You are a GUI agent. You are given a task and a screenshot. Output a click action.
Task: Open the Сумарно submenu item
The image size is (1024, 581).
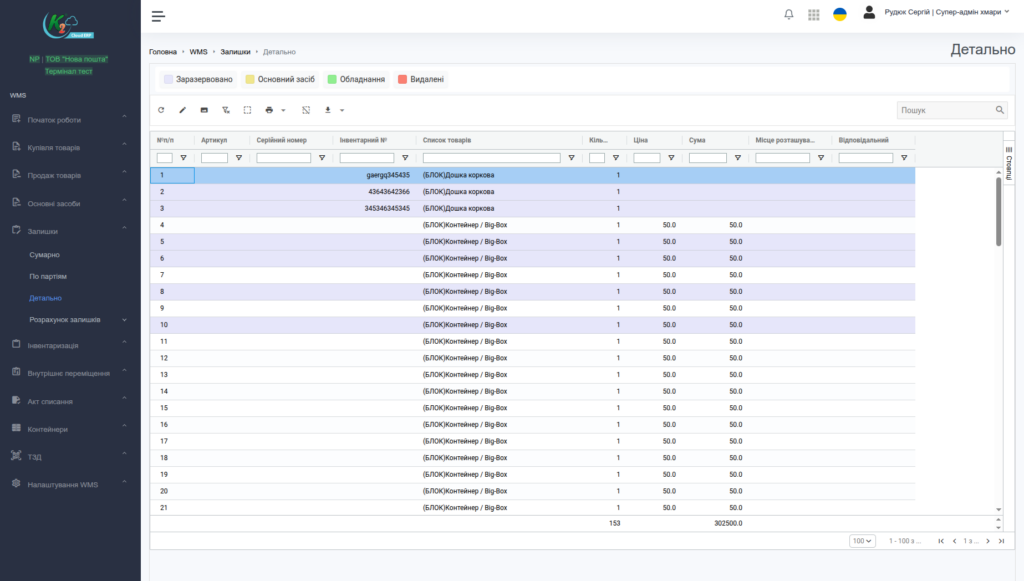[45, 255]
